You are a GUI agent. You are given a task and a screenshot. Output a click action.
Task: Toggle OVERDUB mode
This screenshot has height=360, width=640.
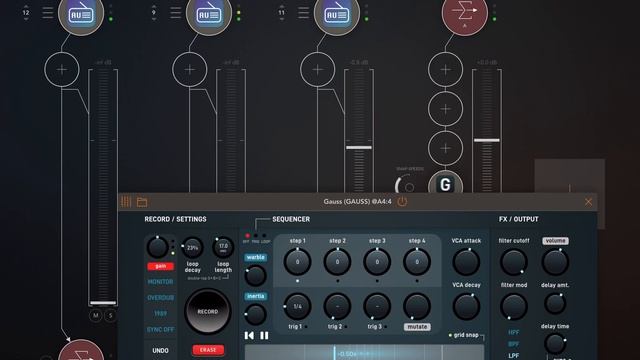[160, 298]
